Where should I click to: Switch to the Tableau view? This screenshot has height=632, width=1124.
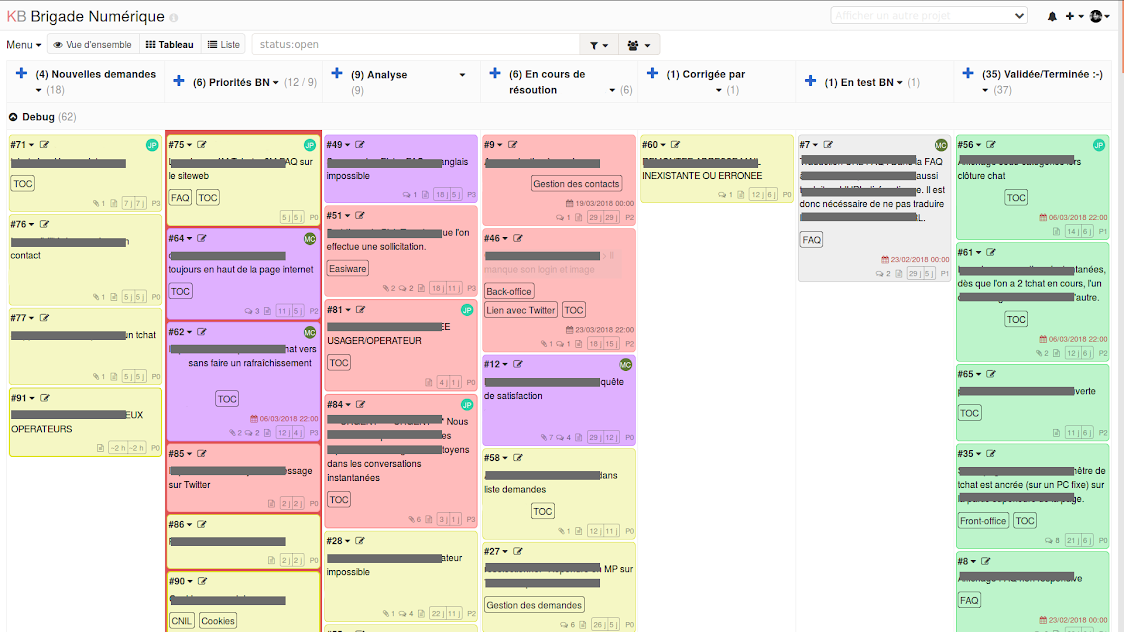point(170,44)
